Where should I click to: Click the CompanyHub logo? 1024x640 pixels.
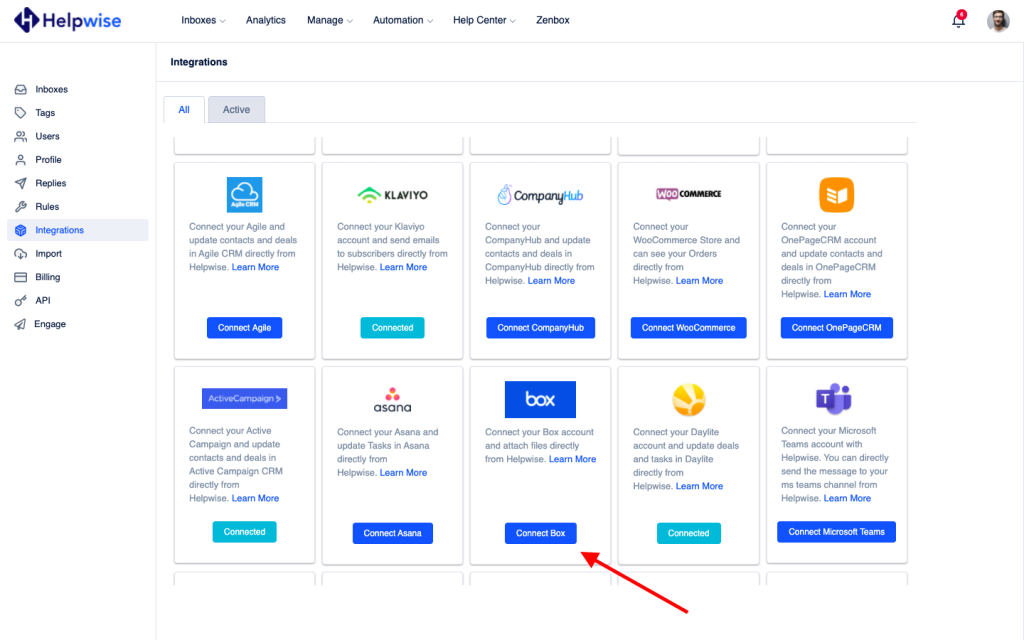coord(540,195)
